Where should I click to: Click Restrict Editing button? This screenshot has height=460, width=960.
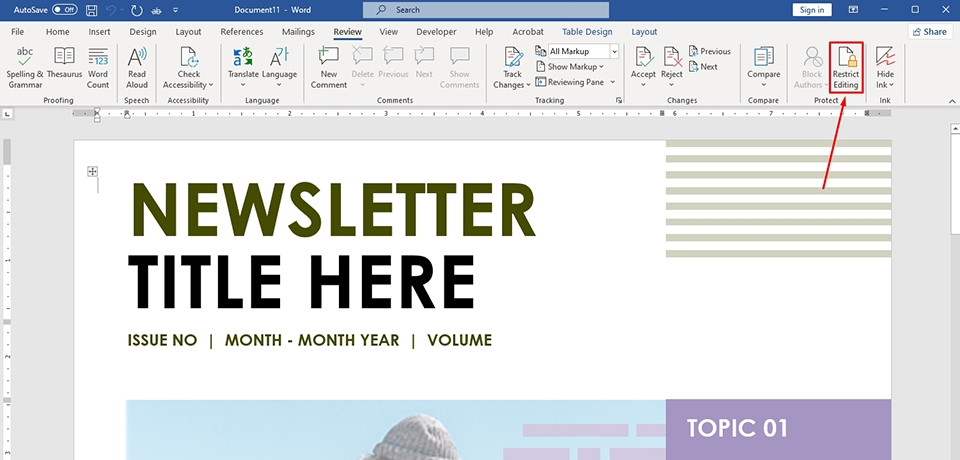846,67
